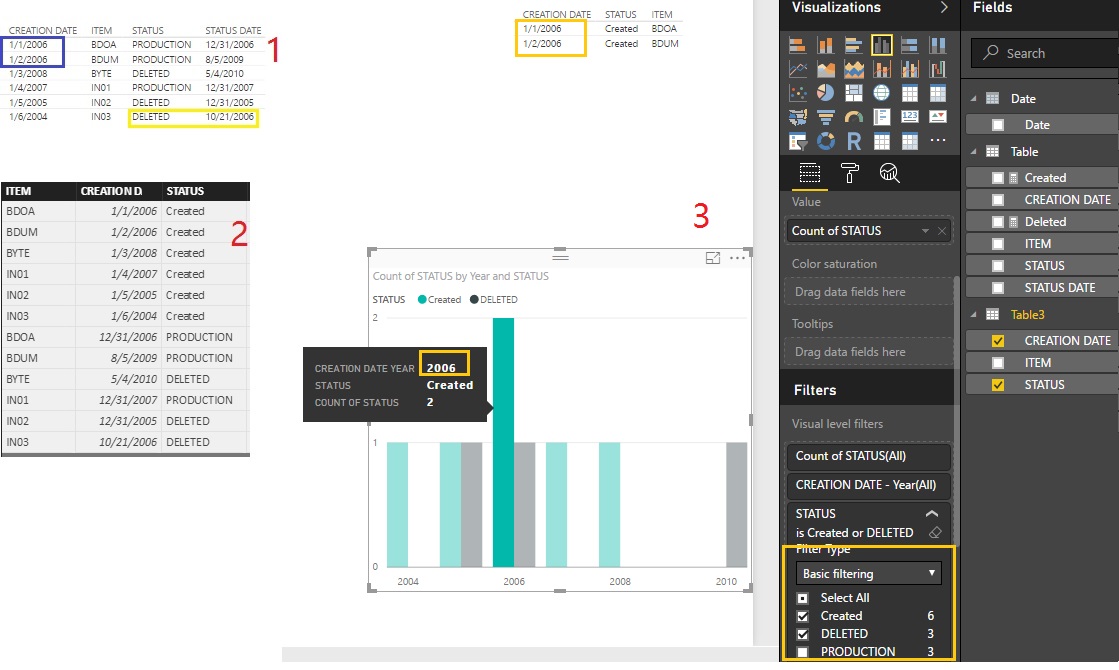Check the Date field checkbox

click(998, 125)
